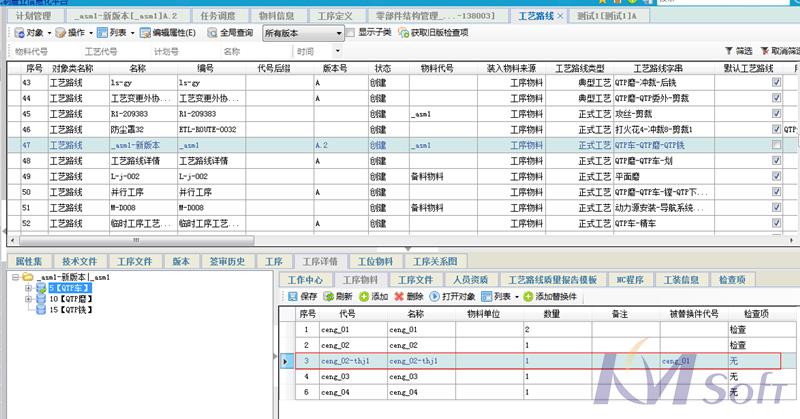Open the 所有版本 version dropdown
This screenshot has height=419, width=800.
[x=339, y=33]
